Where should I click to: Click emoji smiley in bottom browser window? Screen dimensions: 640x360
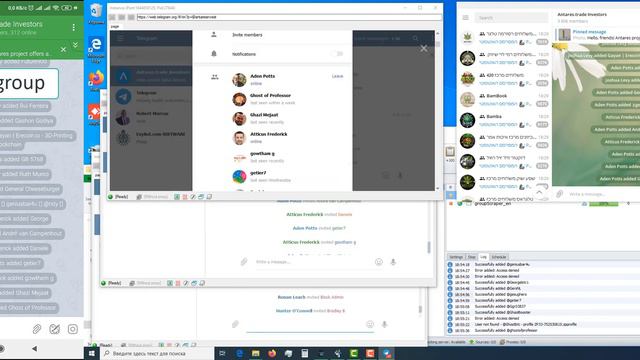click(370, 324)
